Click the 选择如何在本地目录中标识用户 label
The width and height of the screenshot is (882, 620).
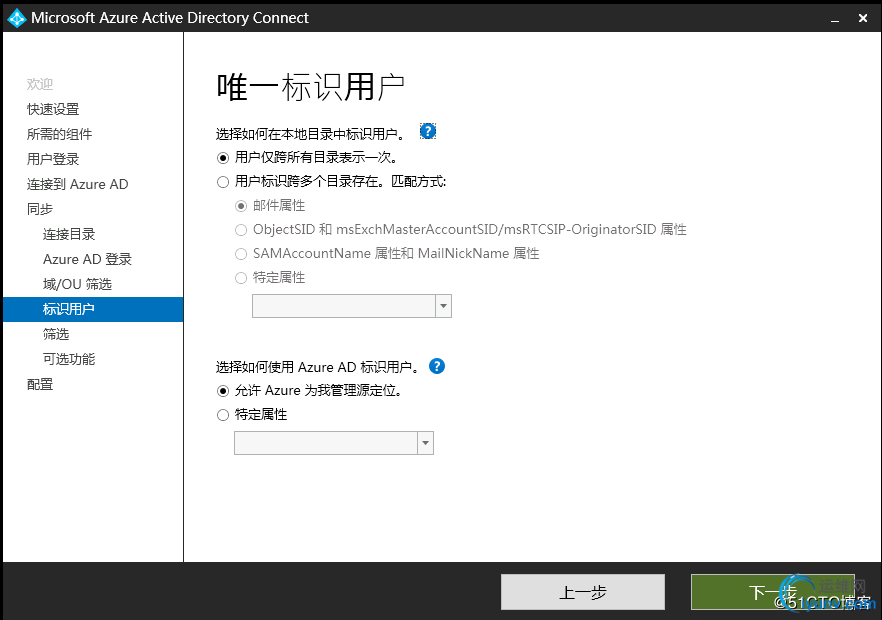click(310, 134)
